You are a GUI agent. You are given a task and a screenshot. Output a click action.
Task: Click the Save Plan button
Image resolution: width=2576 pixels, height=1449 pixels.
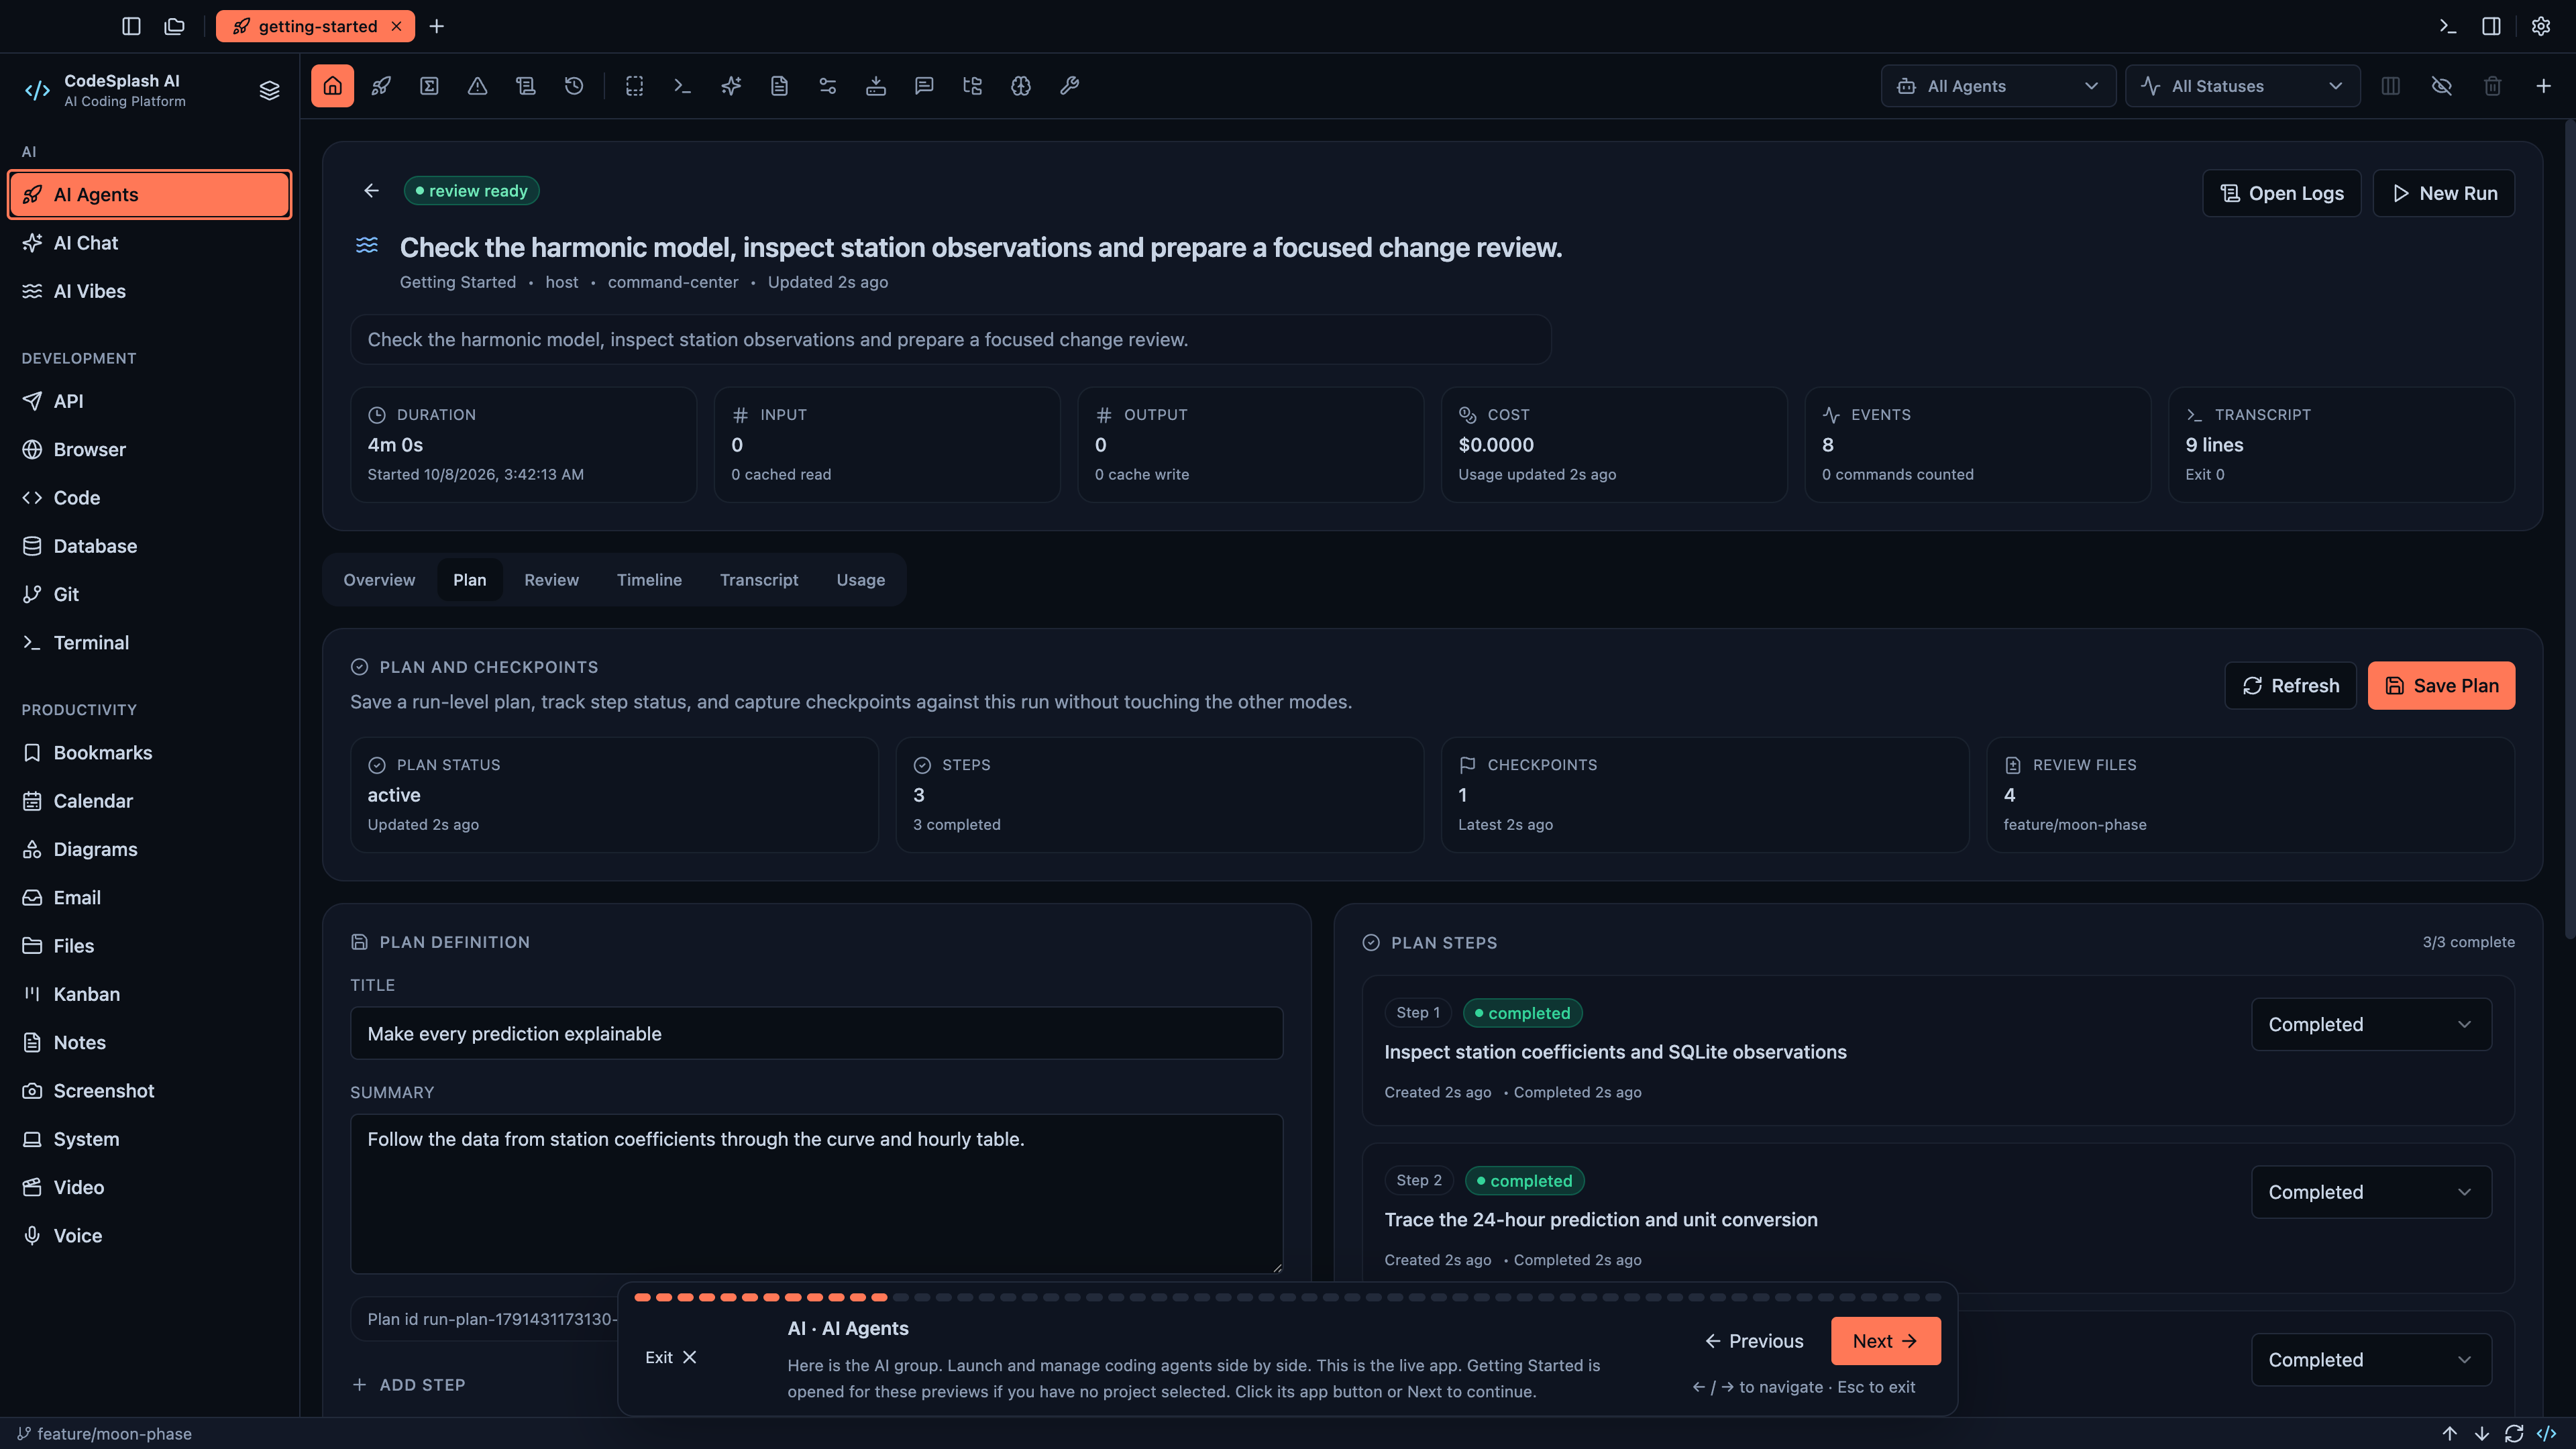pos(2441,686)
